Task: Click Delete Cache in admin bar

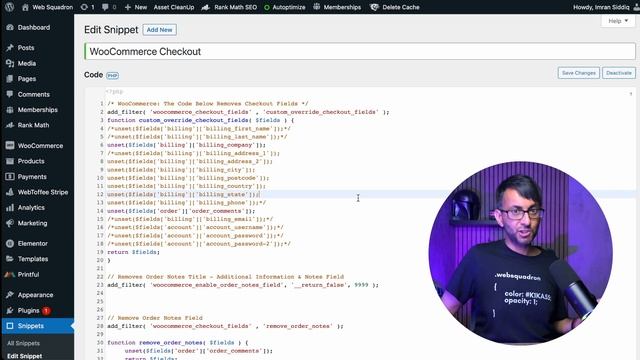Action: (x=395, y=7)
